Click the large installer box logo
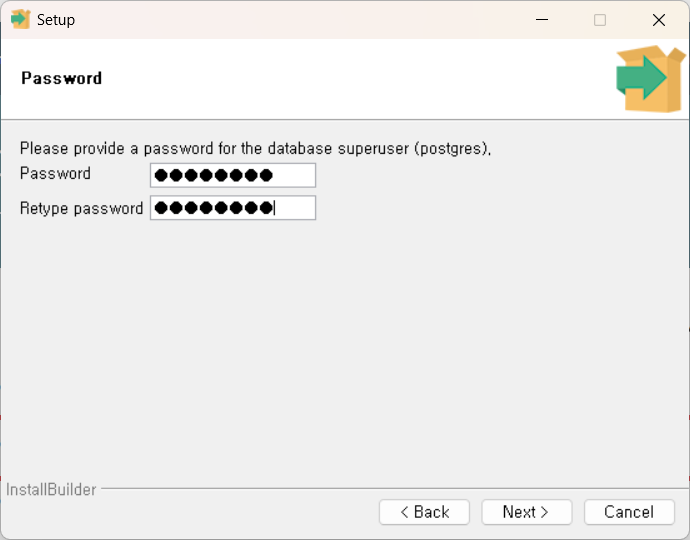690x540 pixels. pos(651,79)
